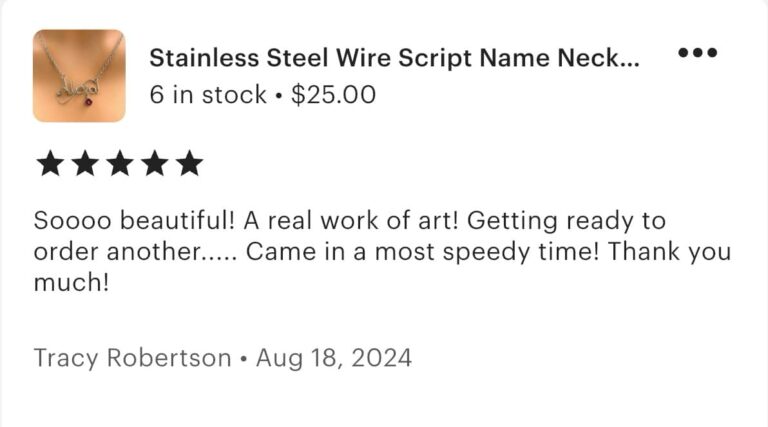Click the second rating star
Viewport: 768px width, 427px height.
[x=85, y=163]
